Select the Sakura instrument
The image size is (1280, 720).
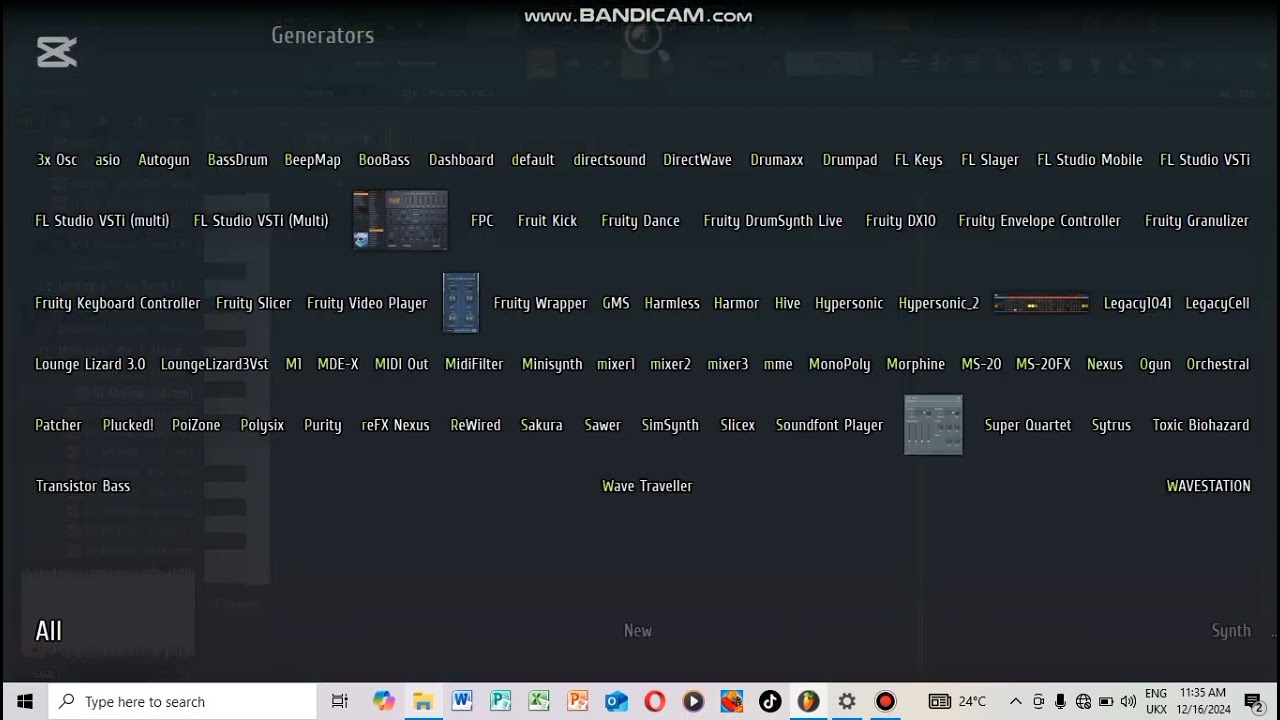pos(542,425)
